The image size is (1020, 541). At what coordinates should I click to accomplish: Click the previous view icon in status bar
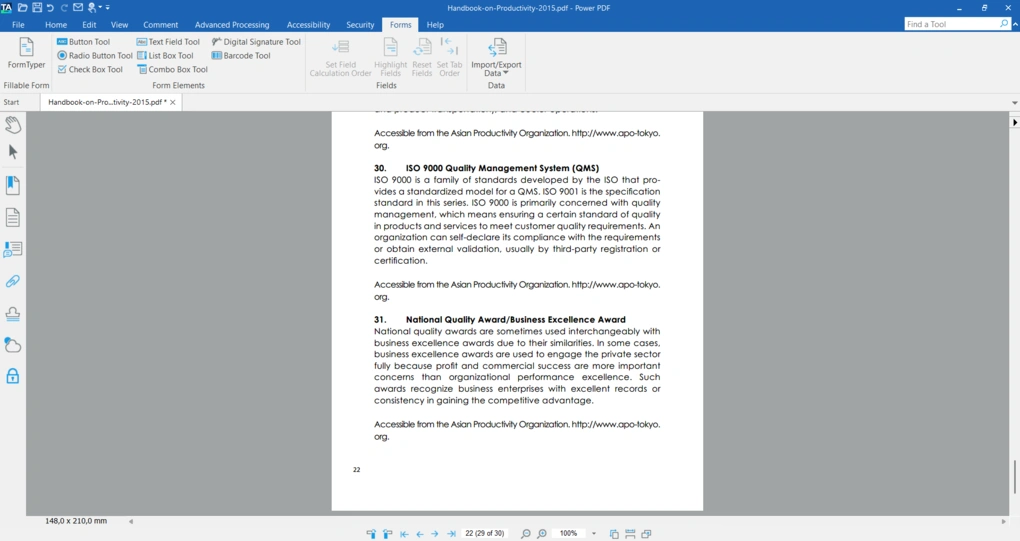click(x=371, y=534)
